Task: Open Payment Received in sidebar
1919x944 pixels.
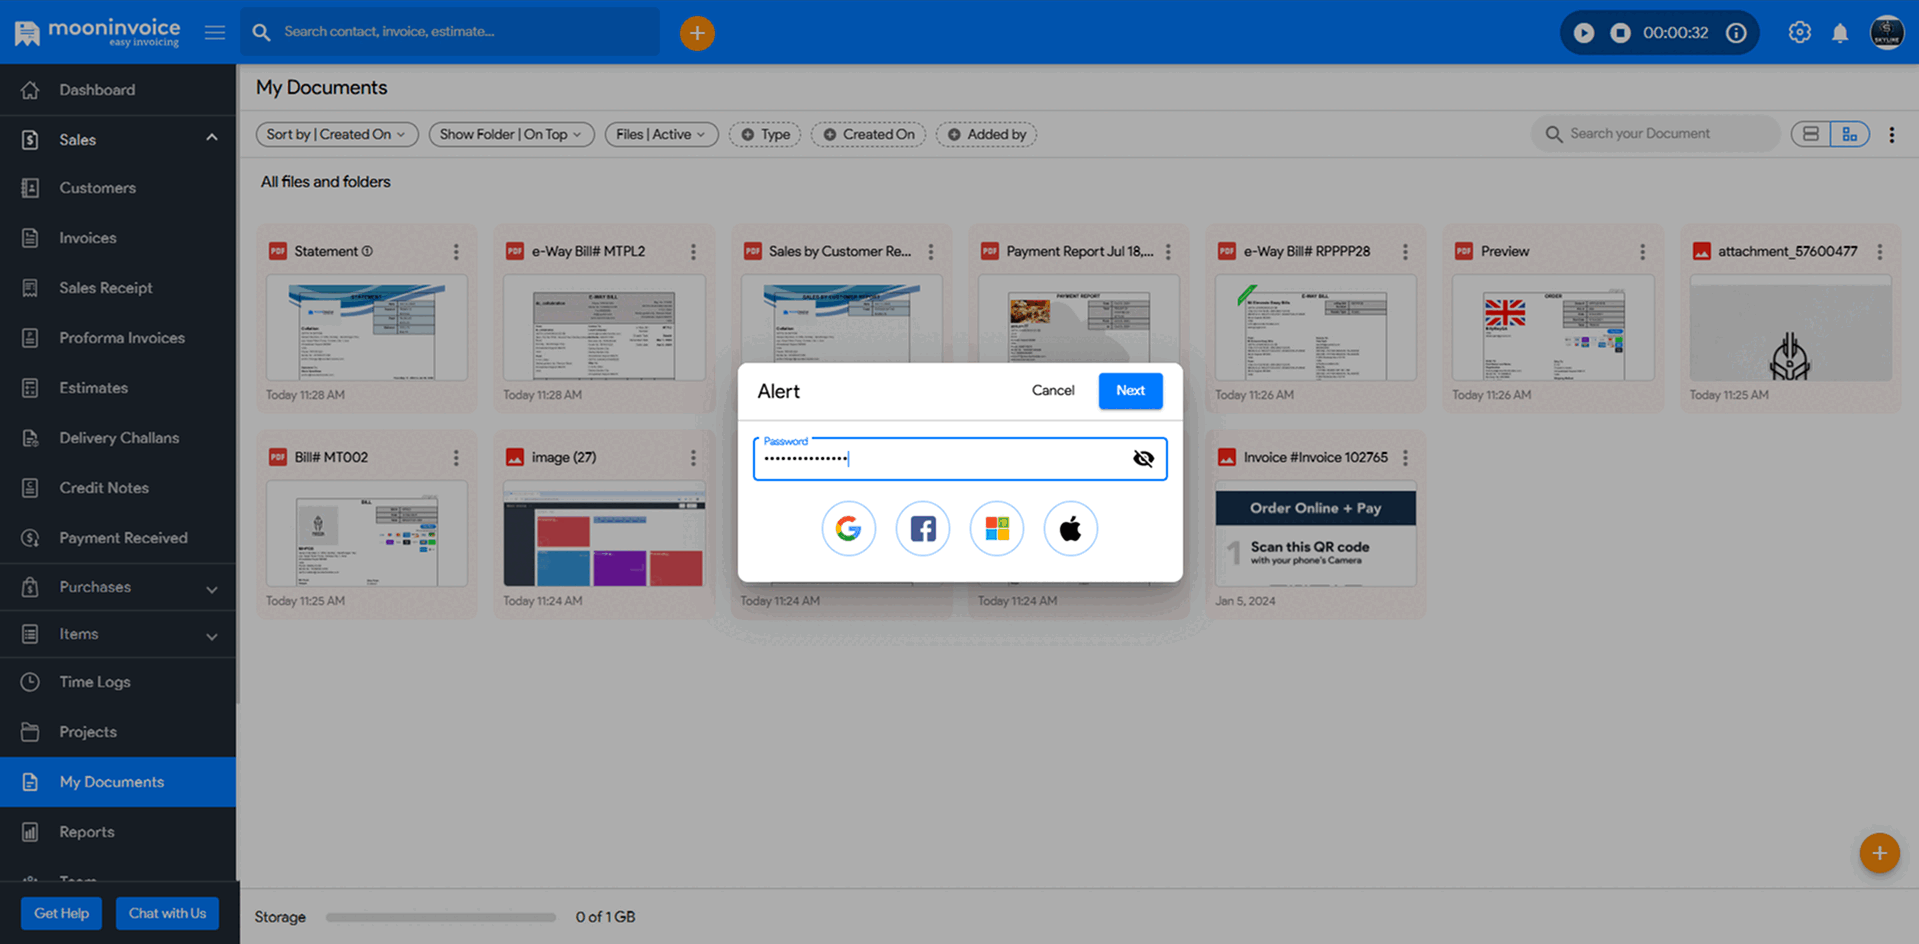Action: pos(118,538)
